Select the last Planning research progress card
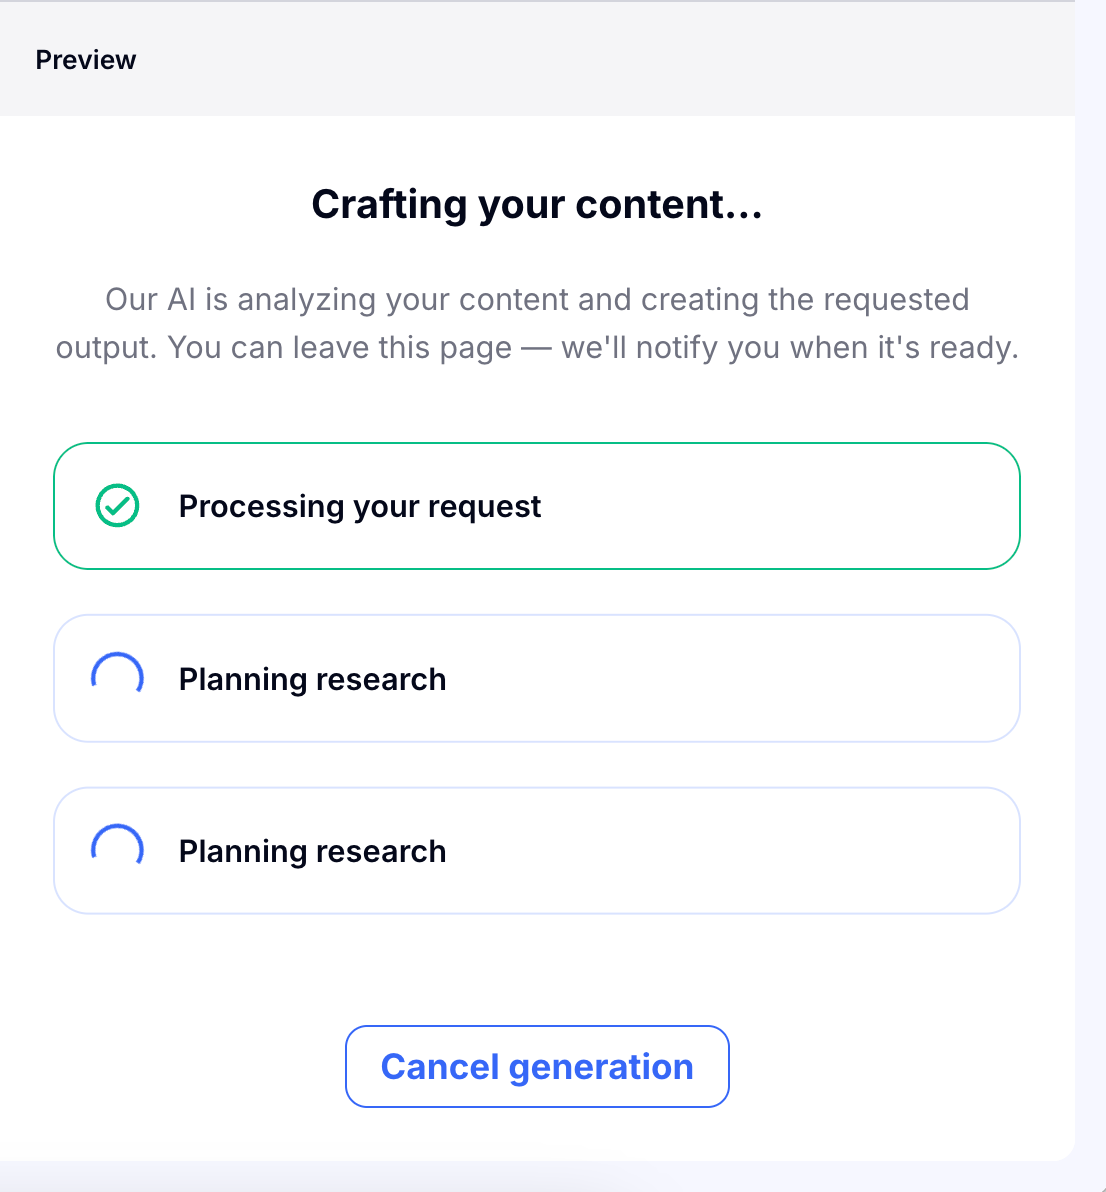 pos(537,851)
